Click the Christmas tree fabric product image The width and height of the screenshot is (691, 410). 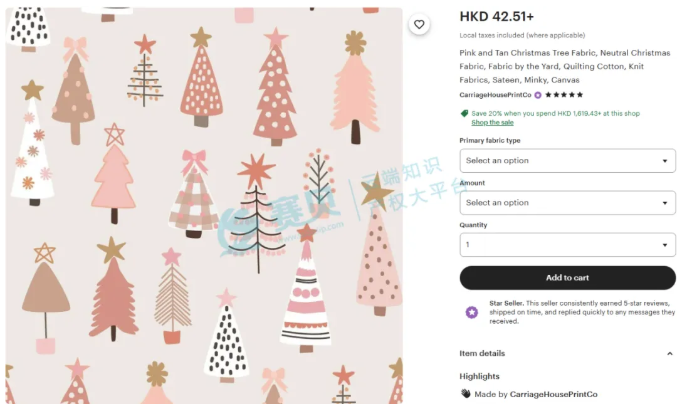[x=204, y=205]
